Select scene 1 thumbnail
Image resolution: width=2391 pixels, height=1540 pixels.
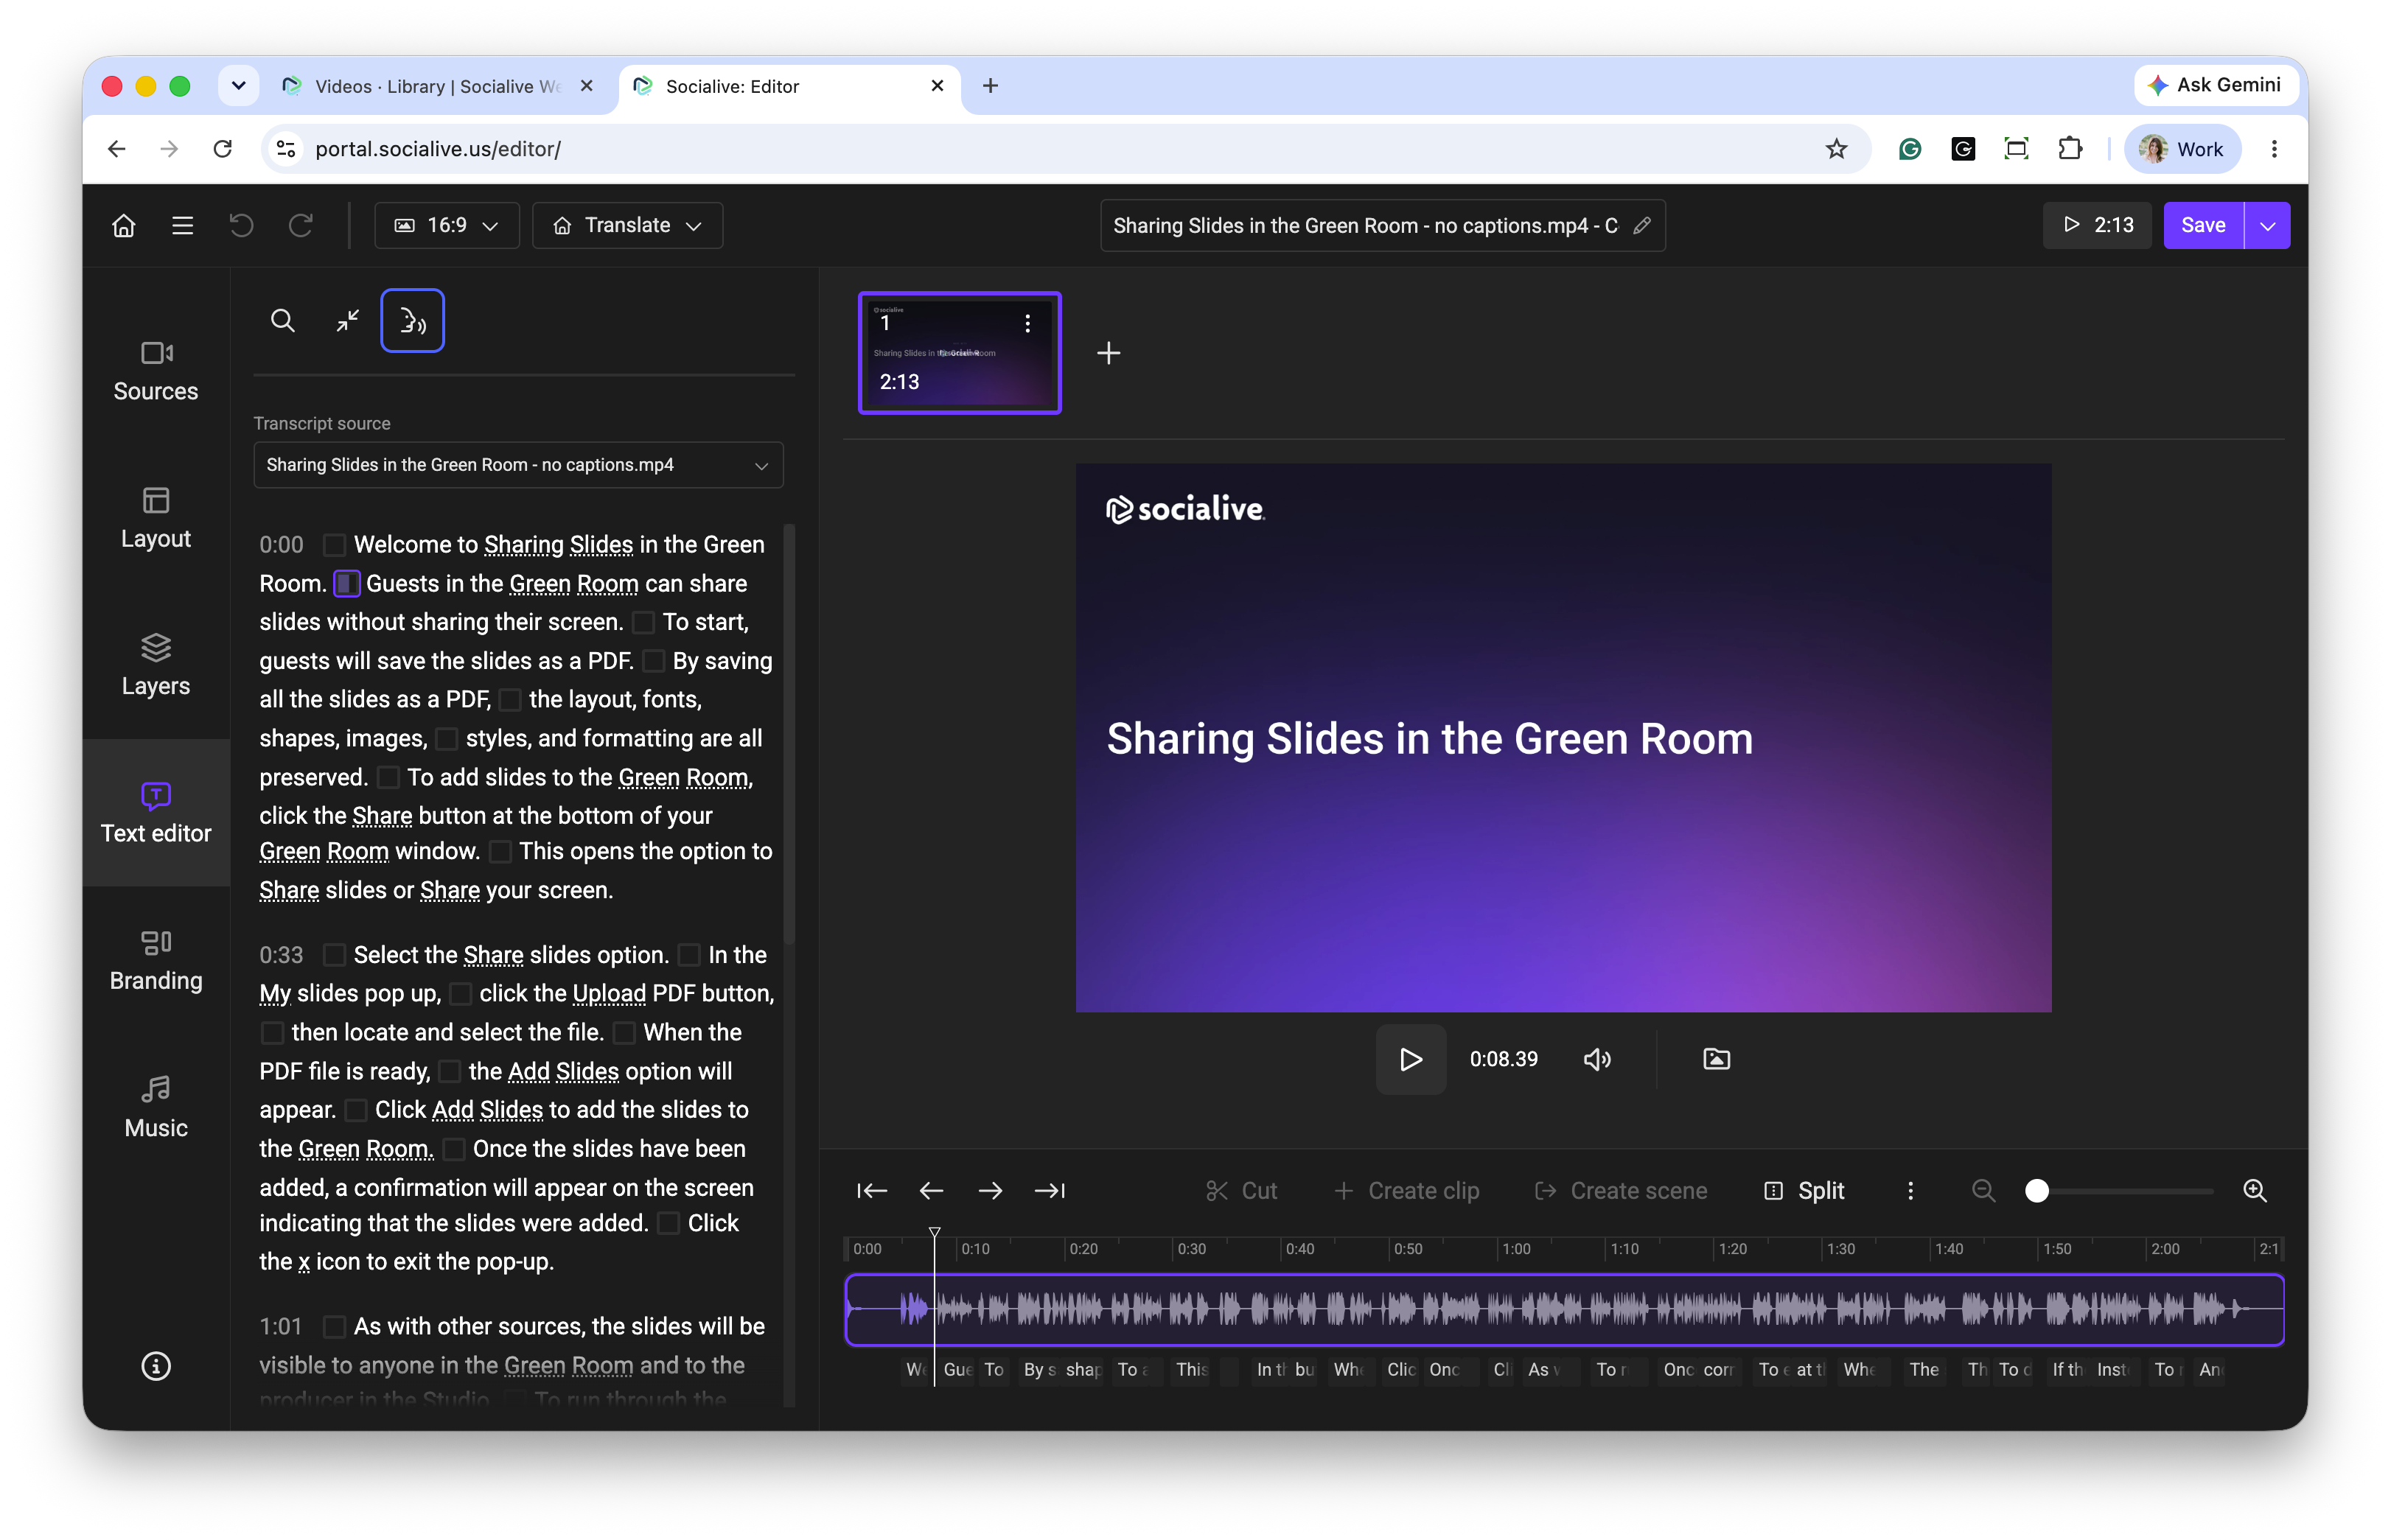click(x=958, y=353)
